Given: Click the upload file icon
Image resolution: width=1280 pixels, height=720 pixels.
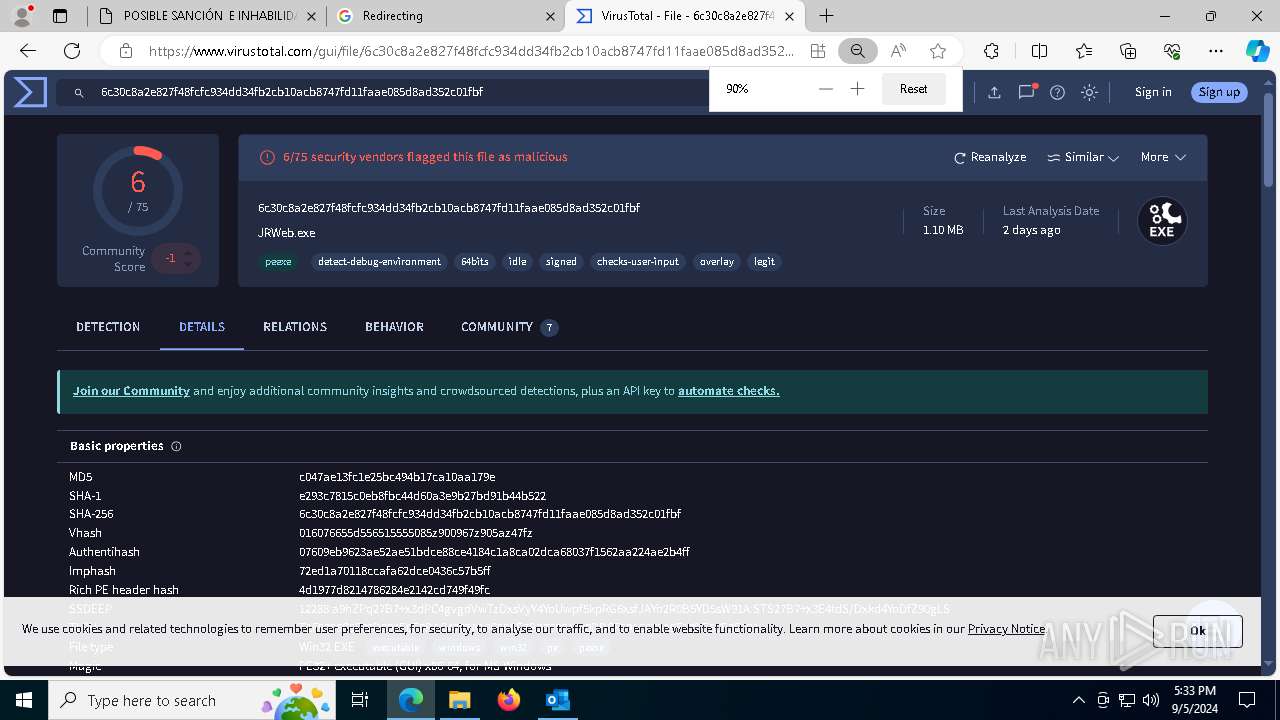Looking at the screenshot, I should [994, 92].
